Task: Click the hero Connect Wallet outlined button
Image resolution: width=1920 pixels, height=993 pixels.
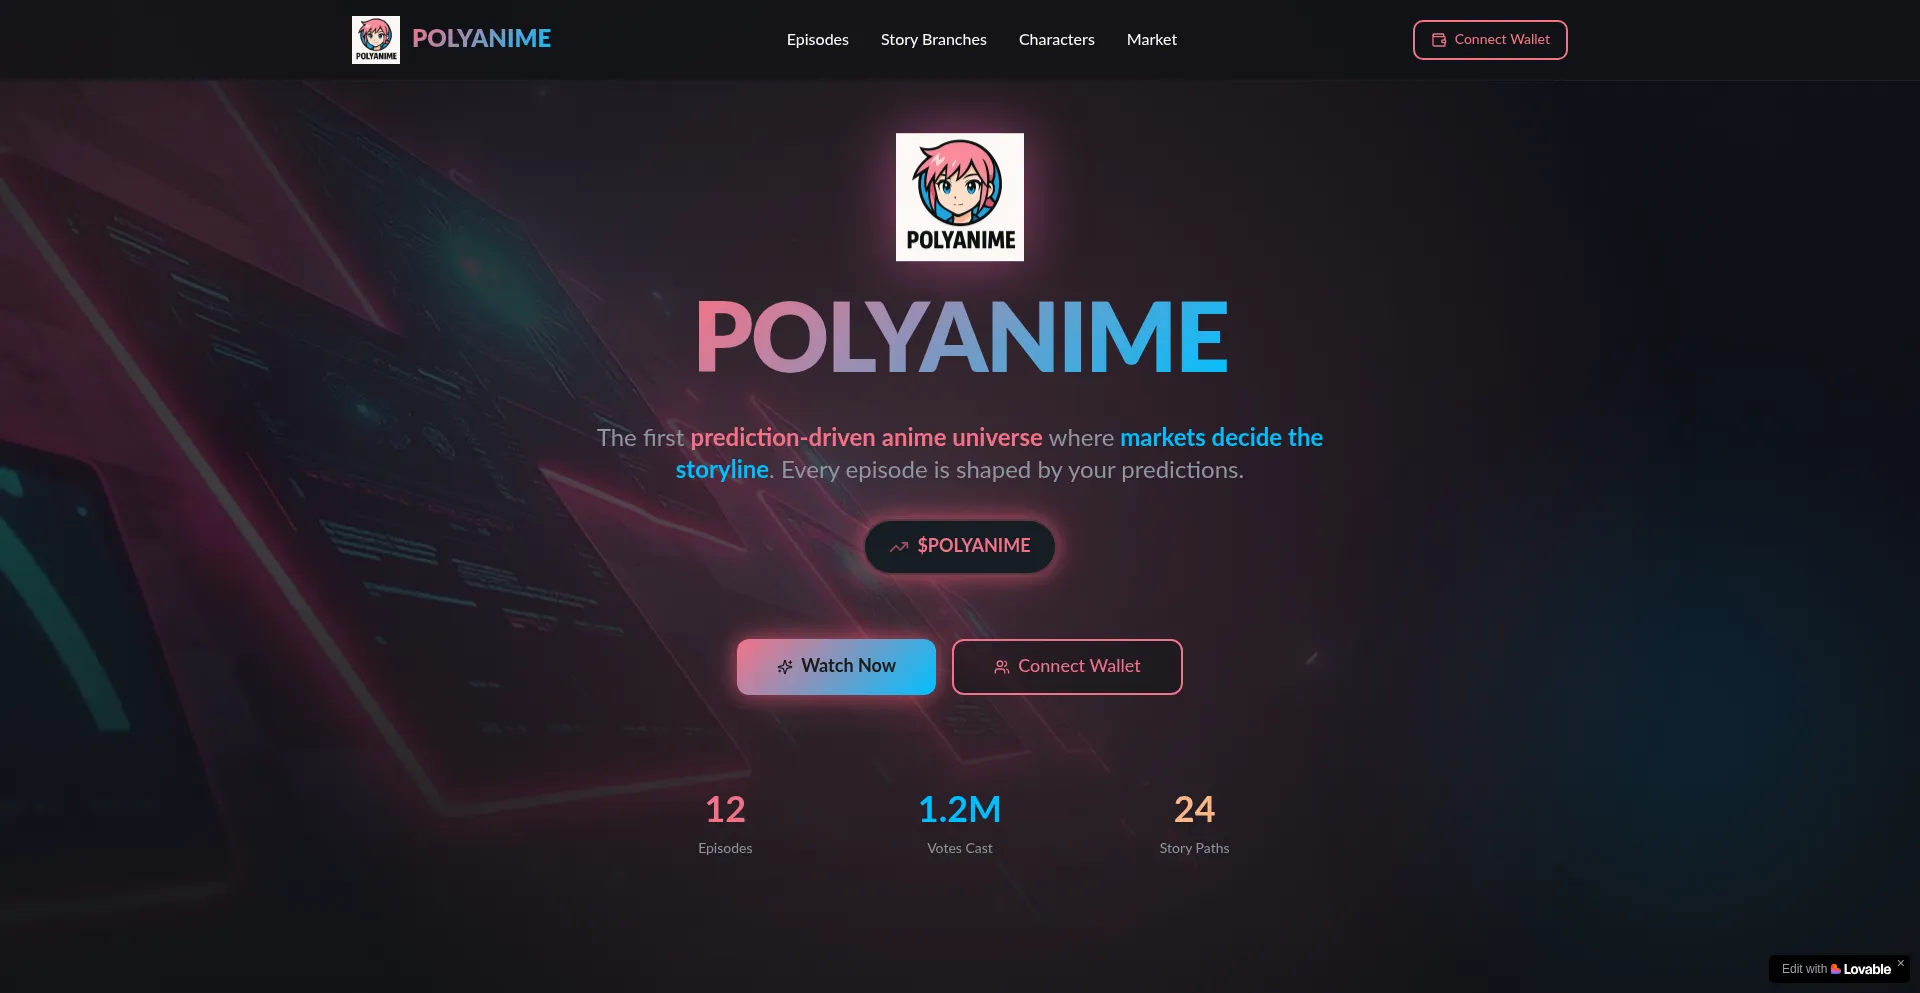Action: pyautogui.click(x=1067, y=667)
